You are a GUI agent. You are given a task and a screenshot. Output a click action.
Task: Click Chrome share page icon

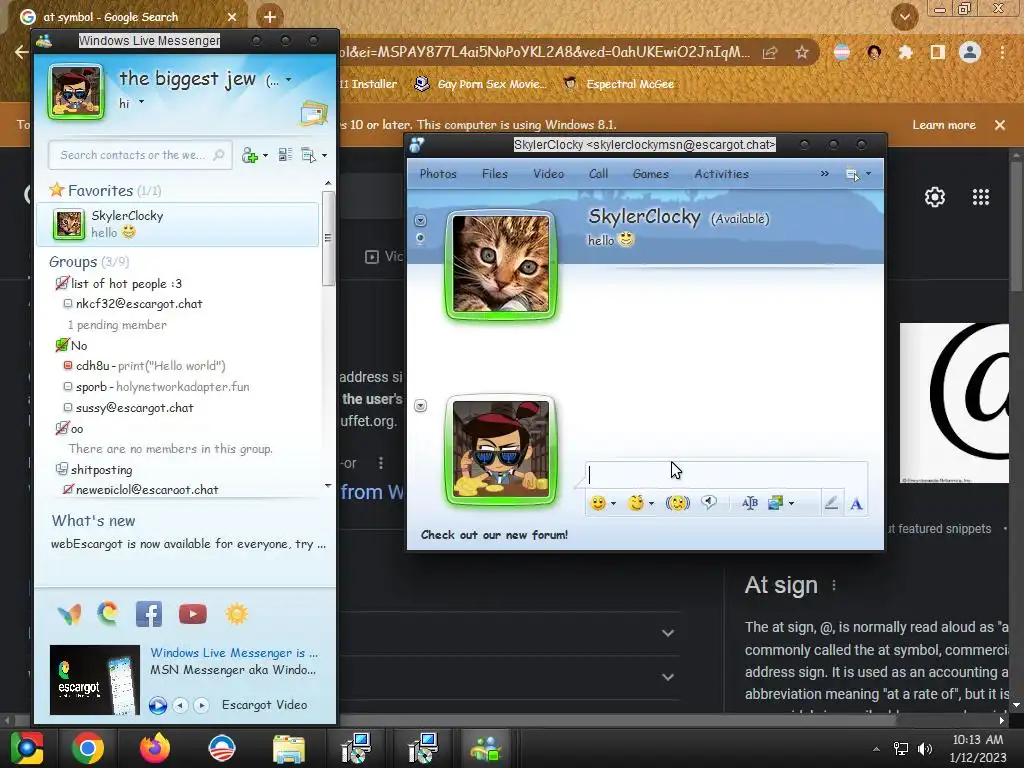(x=770, y=52)
